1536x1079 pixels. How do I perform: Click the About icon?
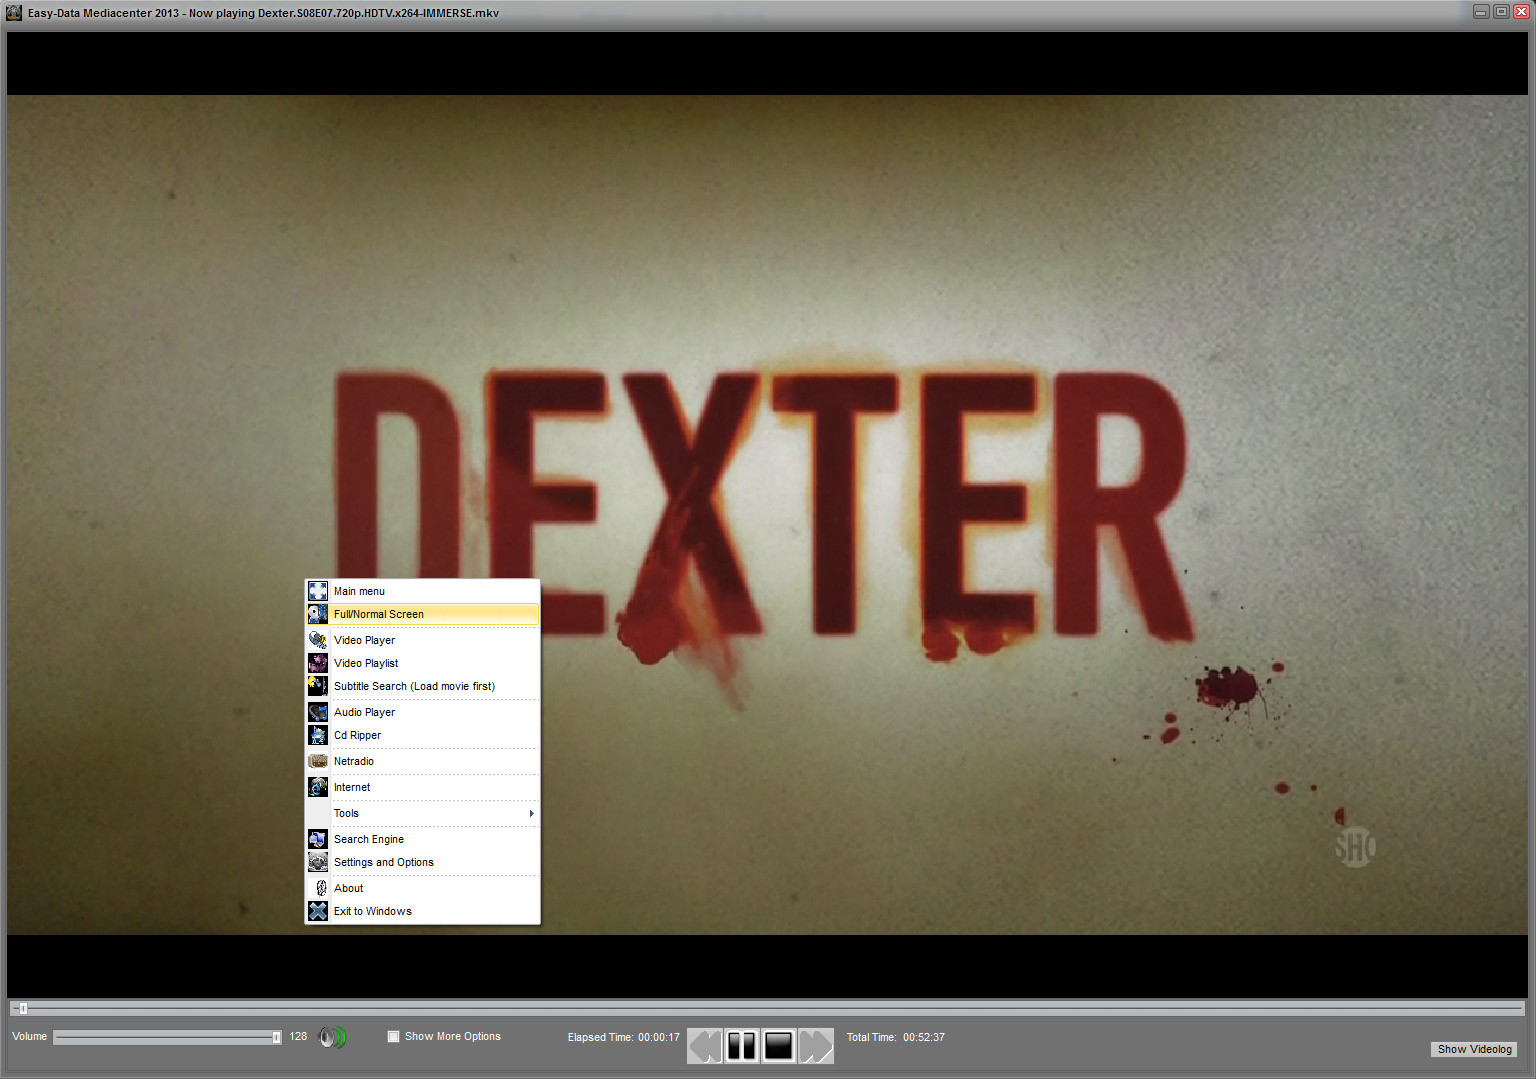[x=318, y=888]
